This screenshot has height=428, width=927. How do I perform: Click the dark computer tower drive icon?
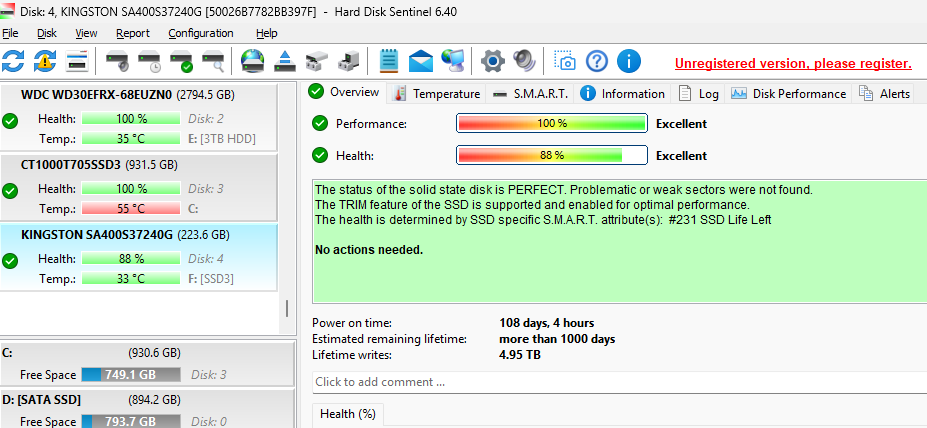(349, 61)
